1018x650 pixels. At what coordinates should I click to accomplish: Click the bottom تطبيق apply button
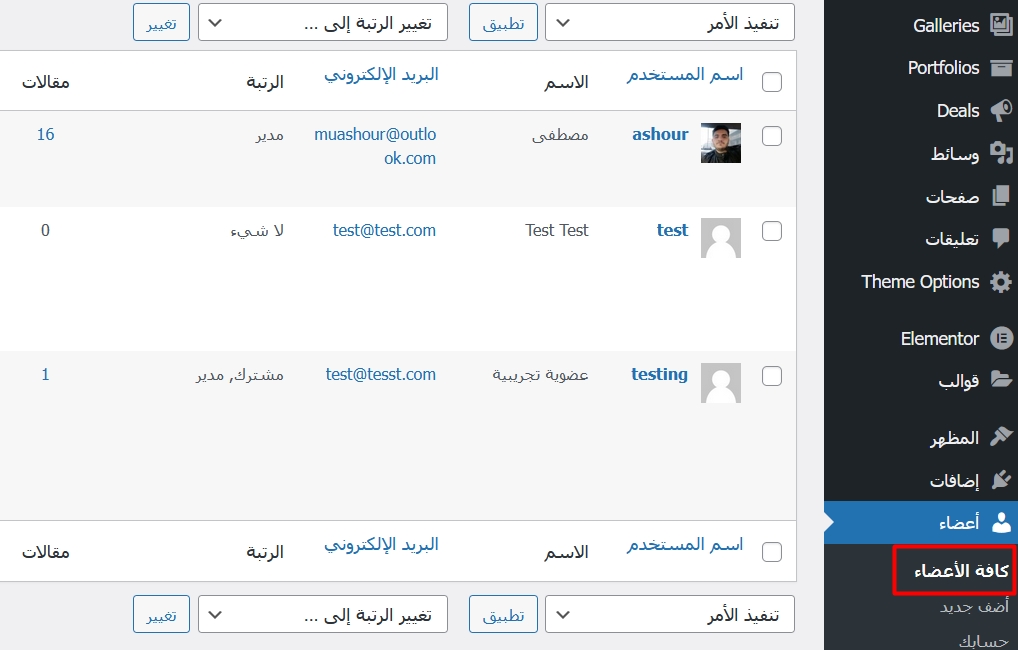[x=503, y=614]
